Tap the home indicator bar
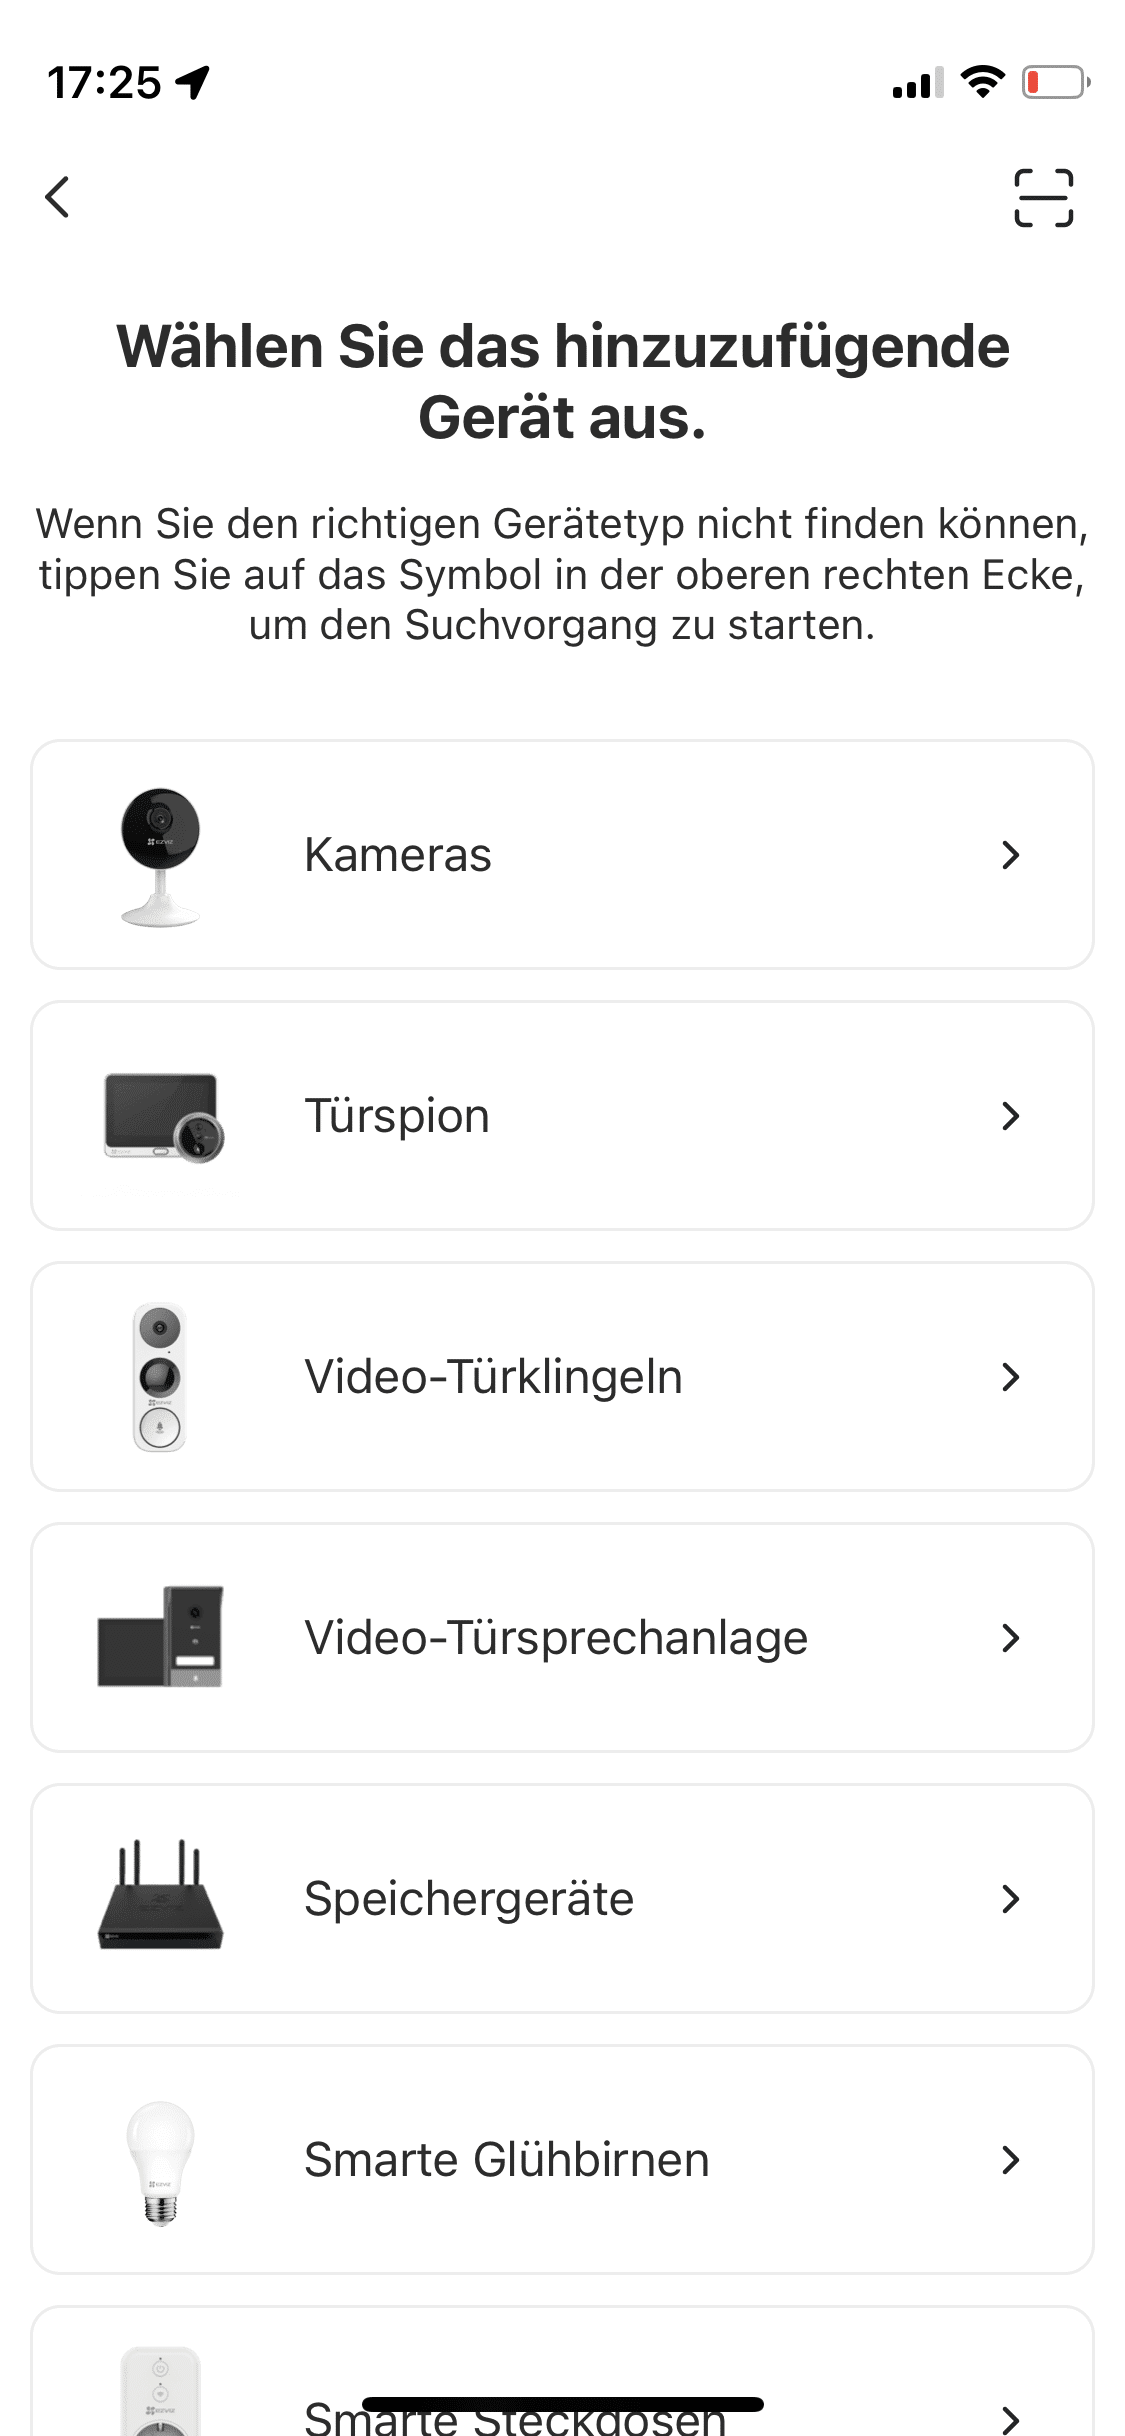 [x=562, y=2404]
